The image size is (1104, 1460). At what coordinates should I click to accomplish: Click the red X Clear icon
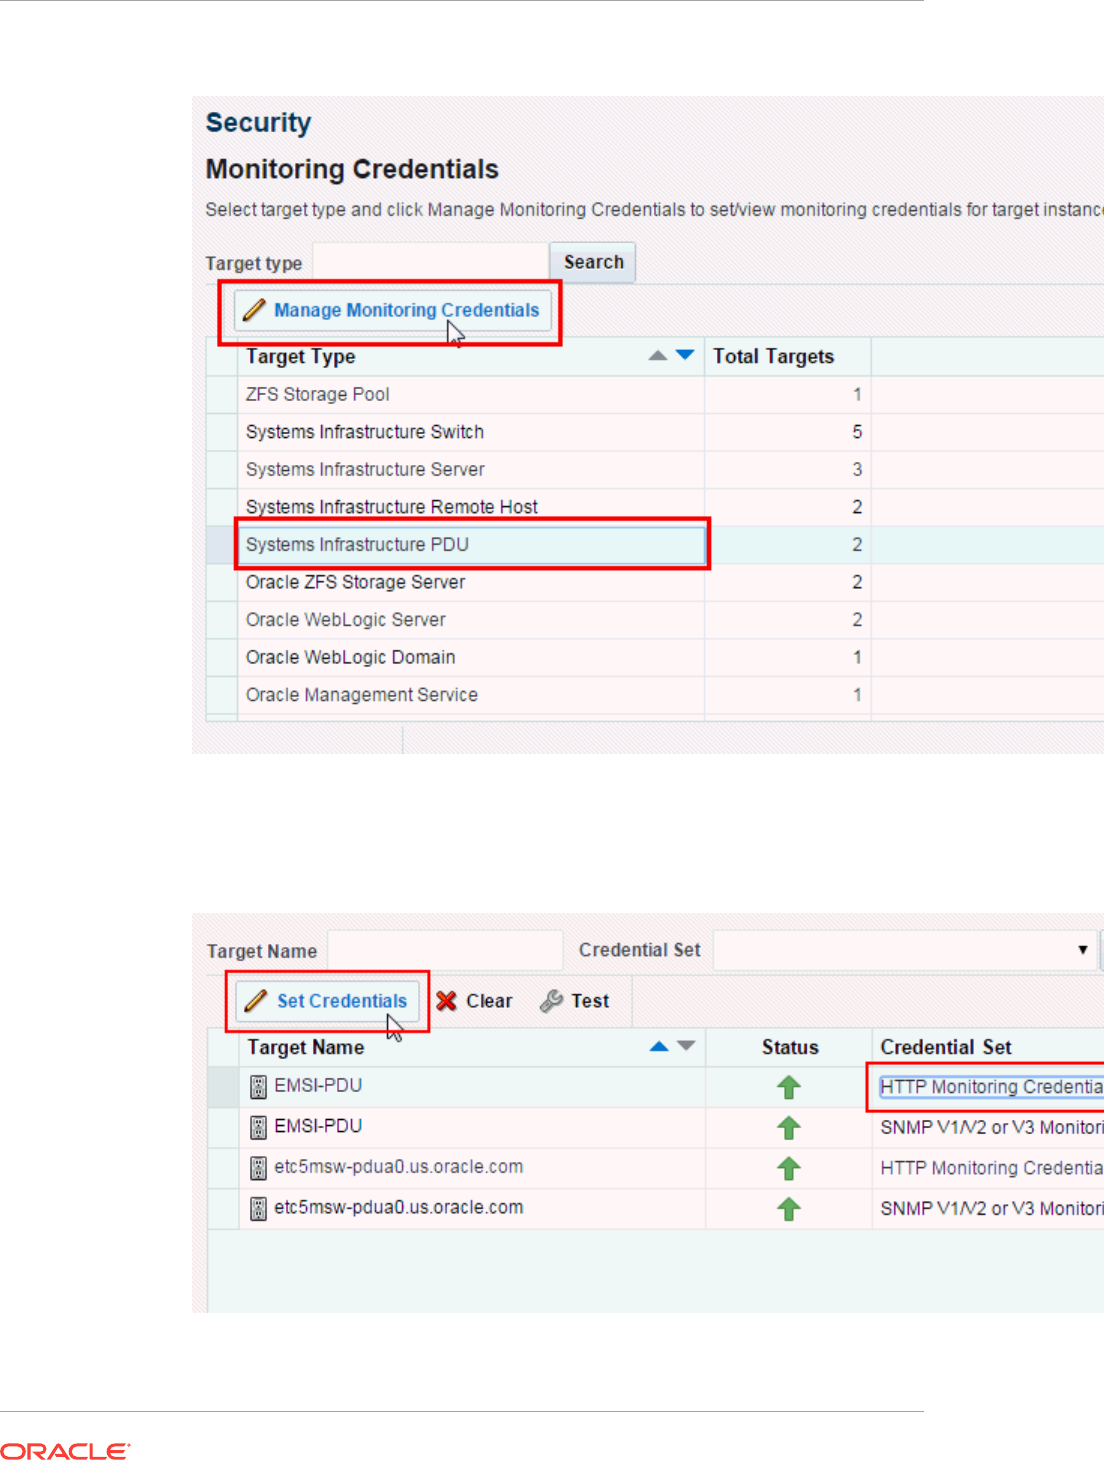[447, 1001]
